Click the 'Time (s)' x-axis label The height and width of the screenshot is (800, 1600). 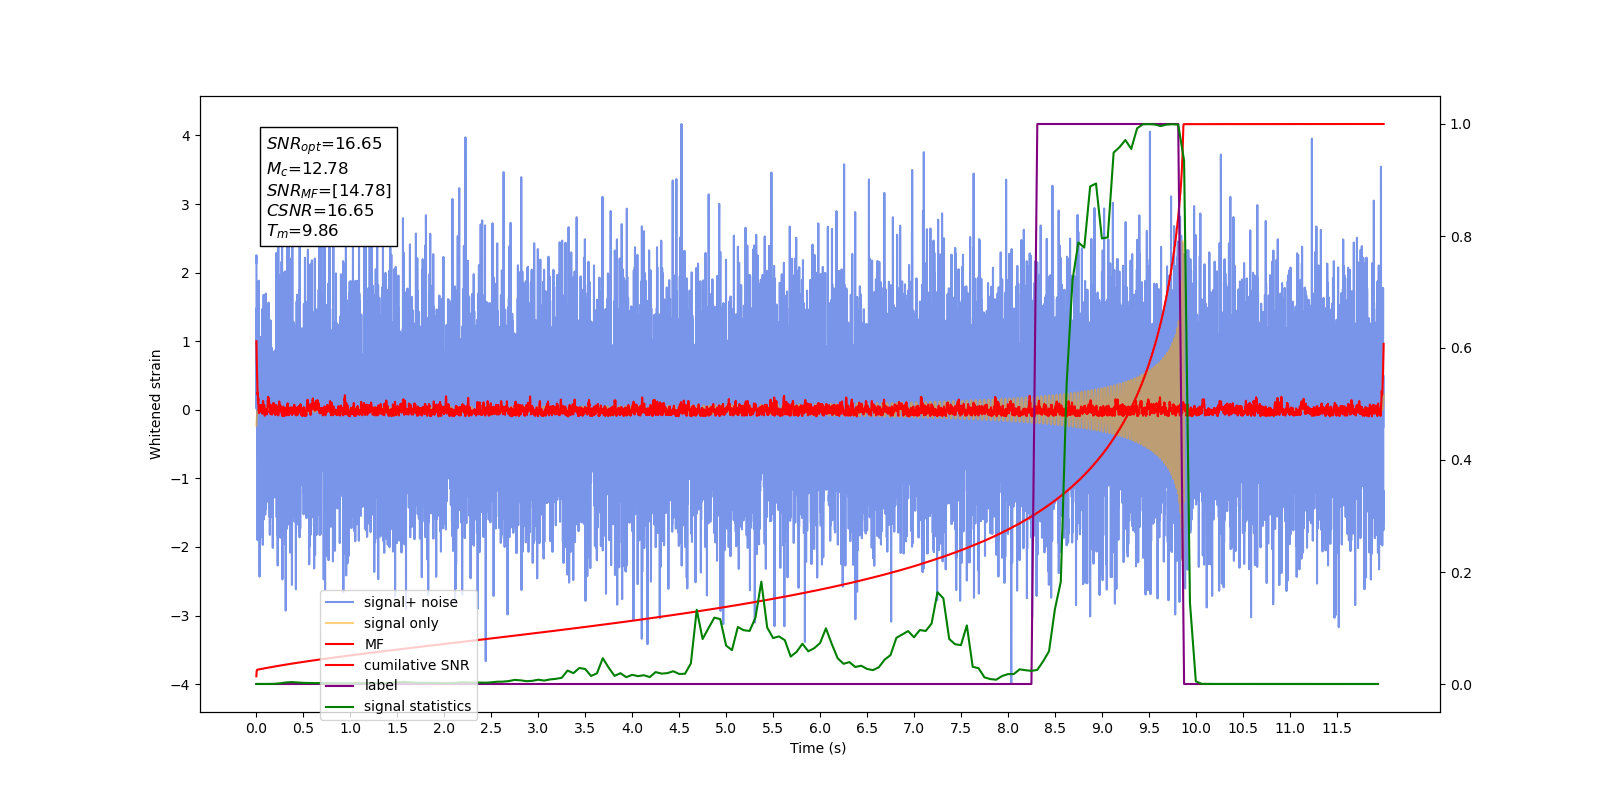[818, 748]
